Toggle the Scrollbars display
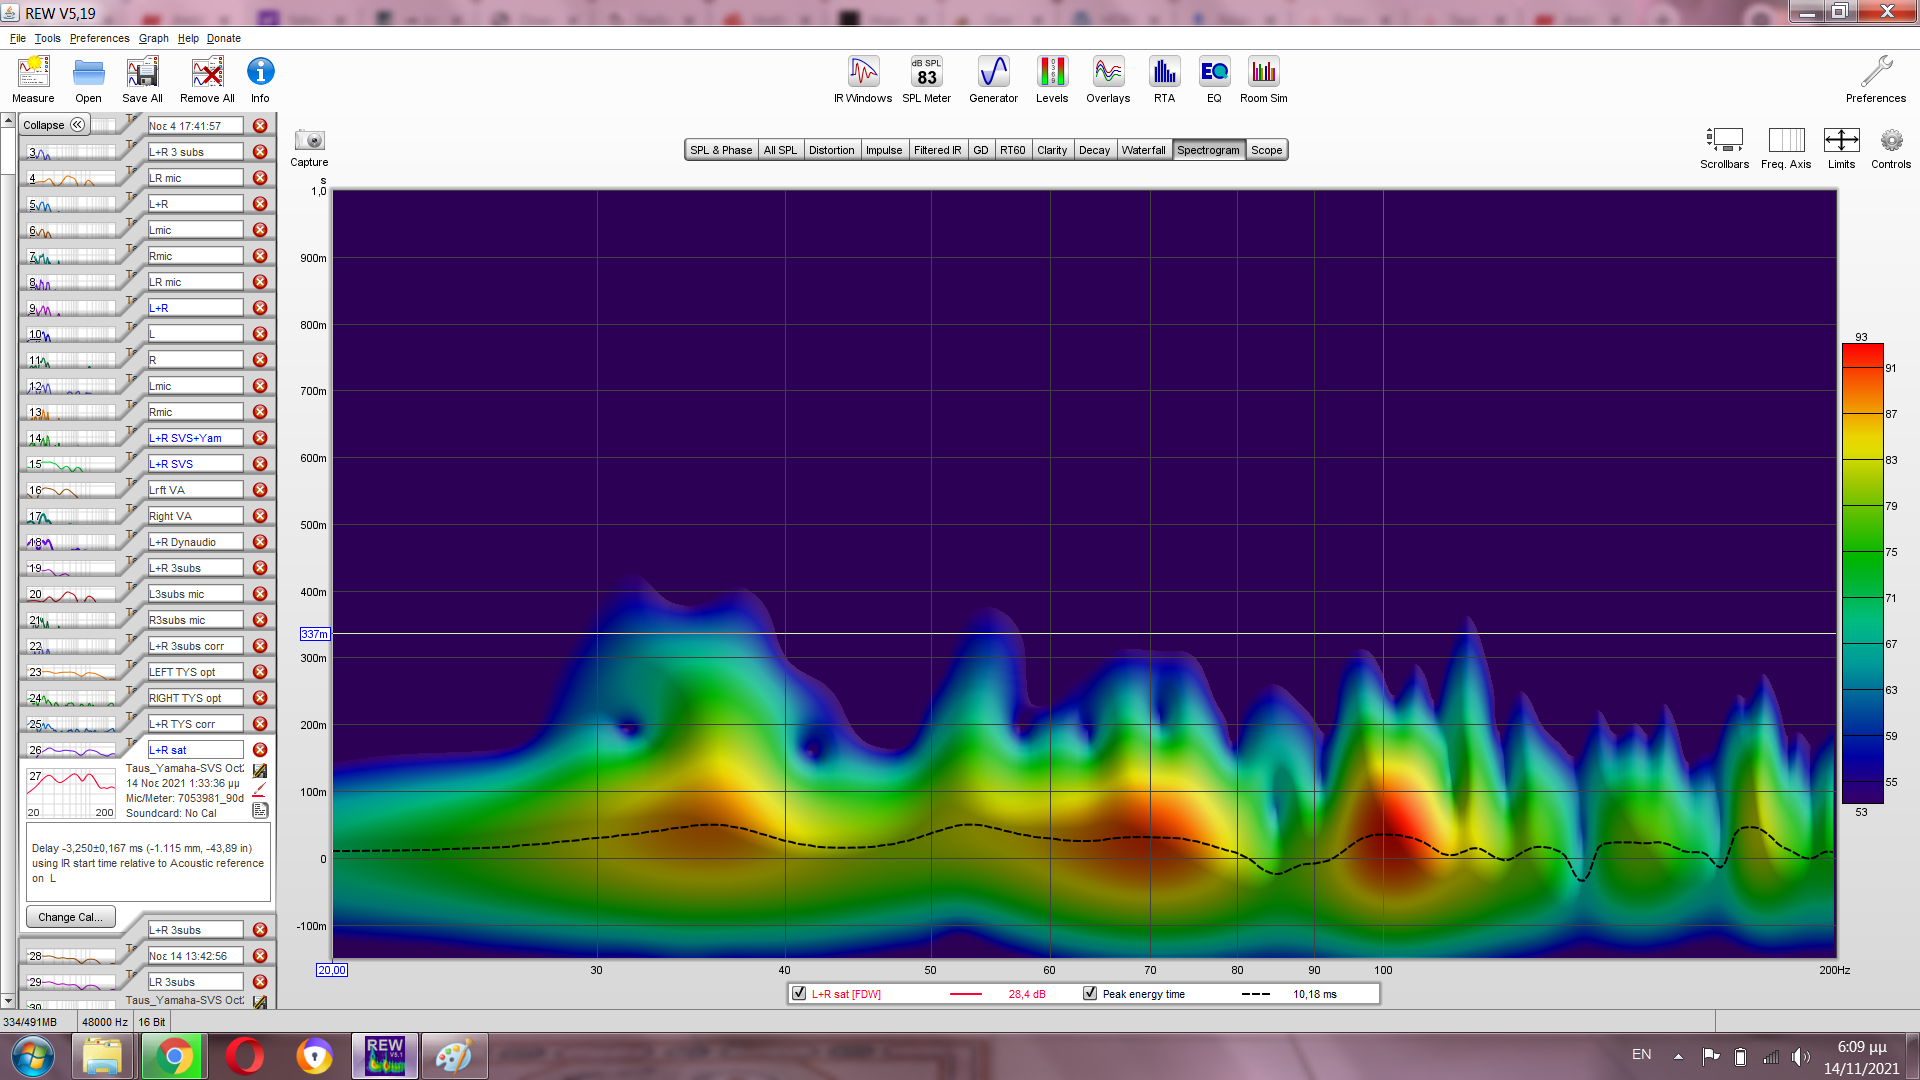The image size is (1920, 1080). pyautogui.click(x=1724, y=141)
